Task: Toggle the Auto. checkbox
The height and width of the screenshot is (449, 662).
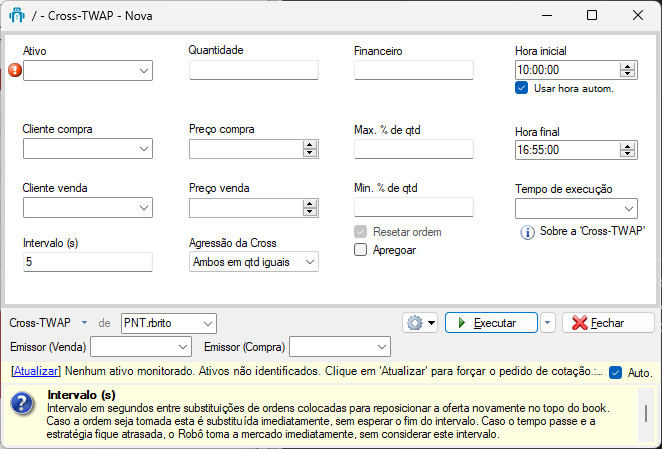Action: (x=616, y=373)
